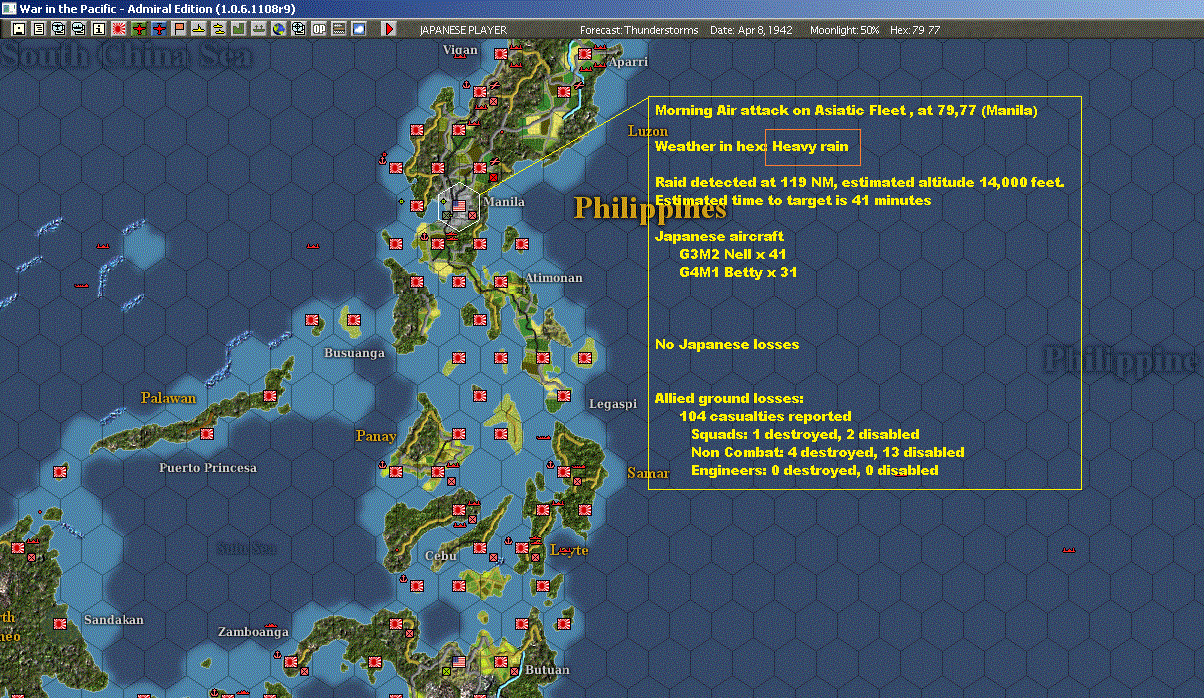The image size is (1204, 698).
Task: Open the document list icon in toolbar
Action: point(38,29)
